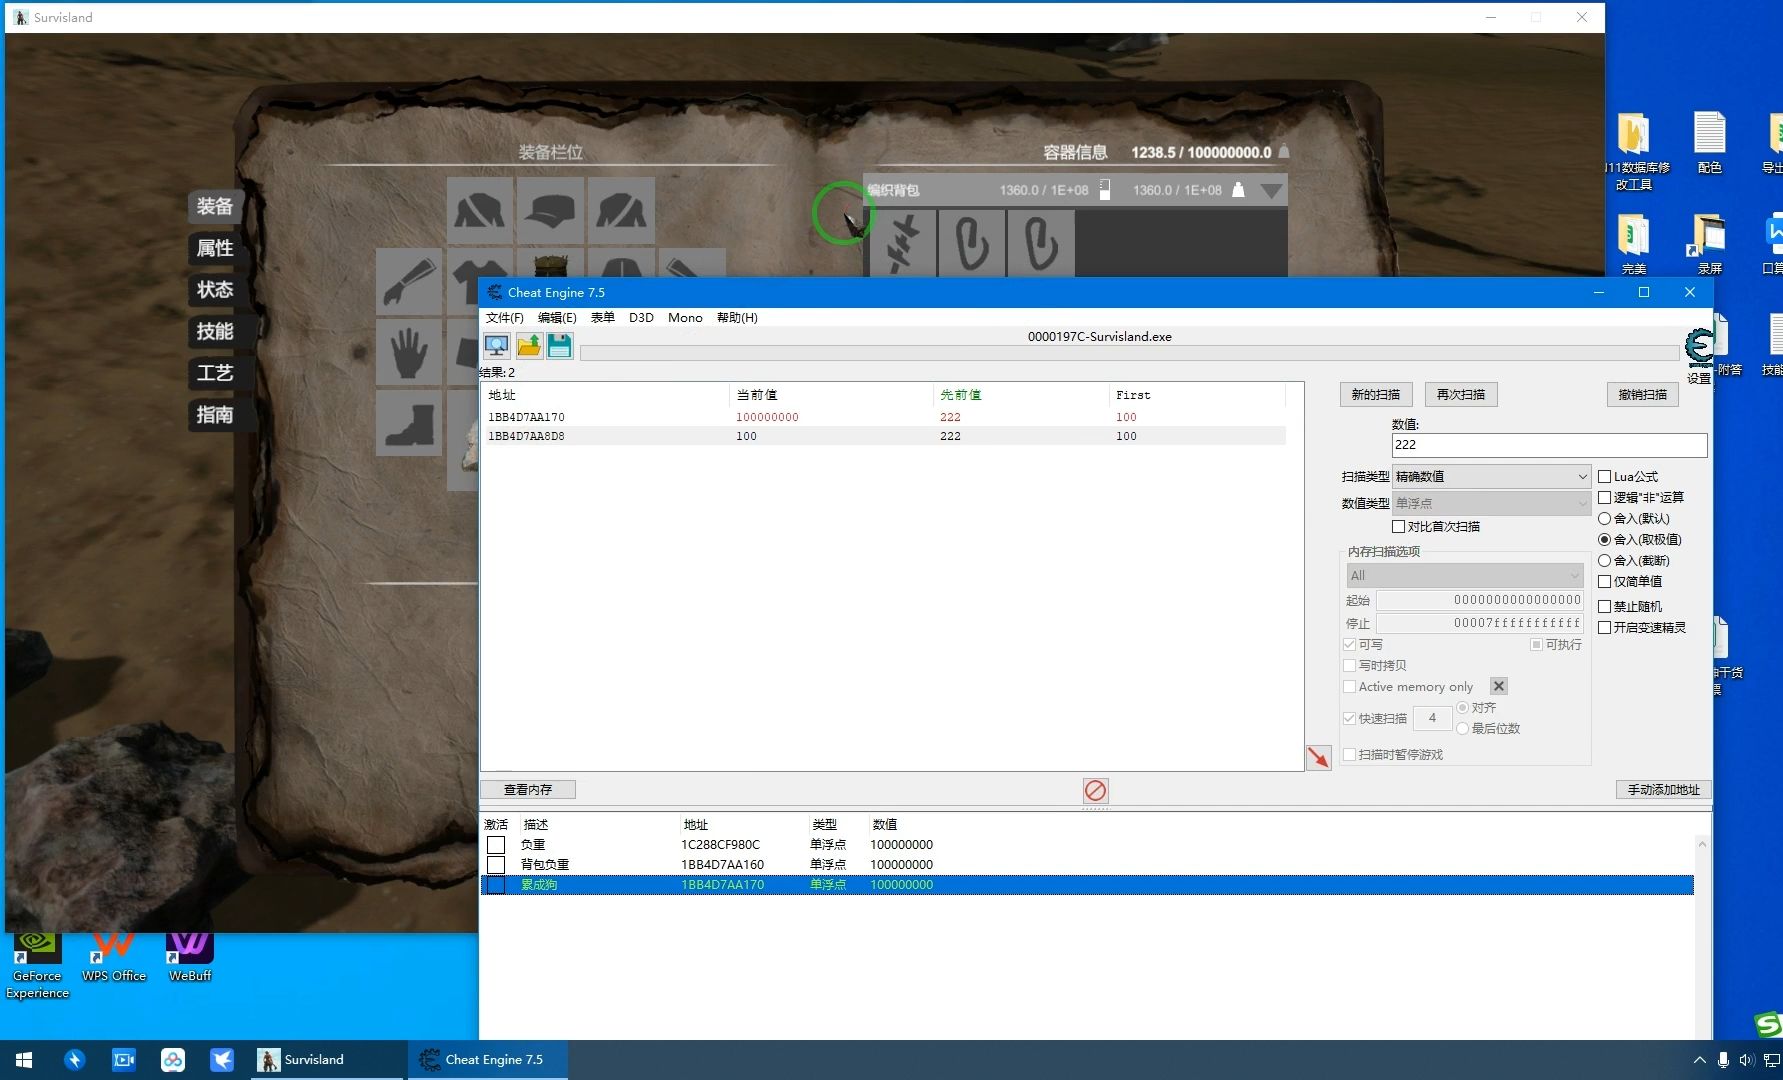
Task: Click the red arrow add-to-list icon
Action: pyautogui.click(x=1319, y=757)
